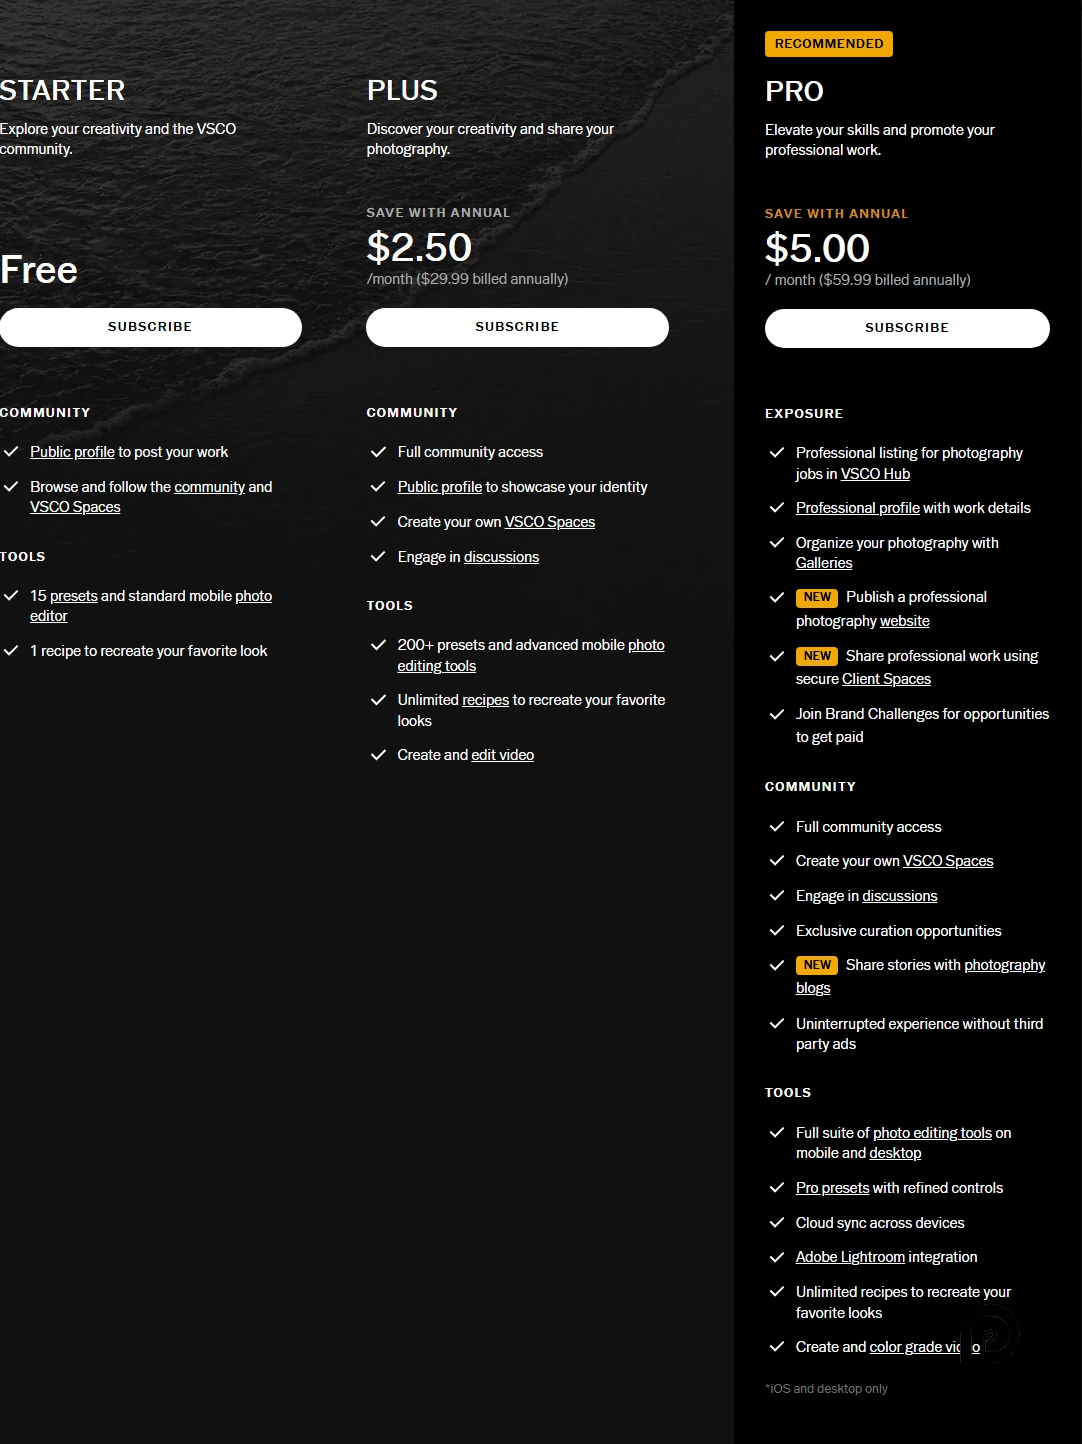Click the RECOMMENDED badge above PRO
1082x1444 pixels.
tap(828, 44)
